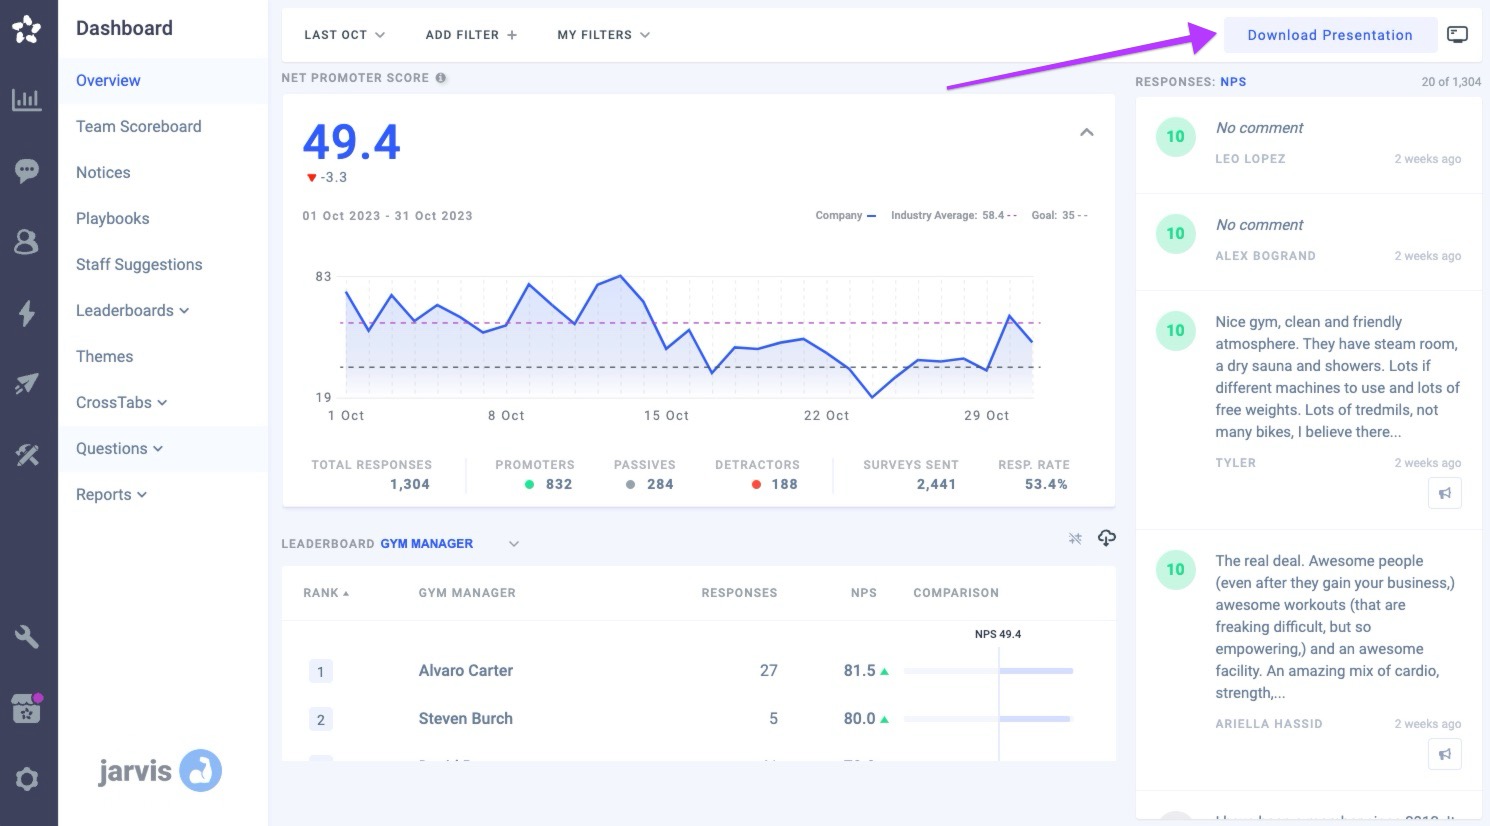This screenshot has width=1490, height=826.
Task: Expand the My Filters dropdown
Action: [x=603, y=35]
